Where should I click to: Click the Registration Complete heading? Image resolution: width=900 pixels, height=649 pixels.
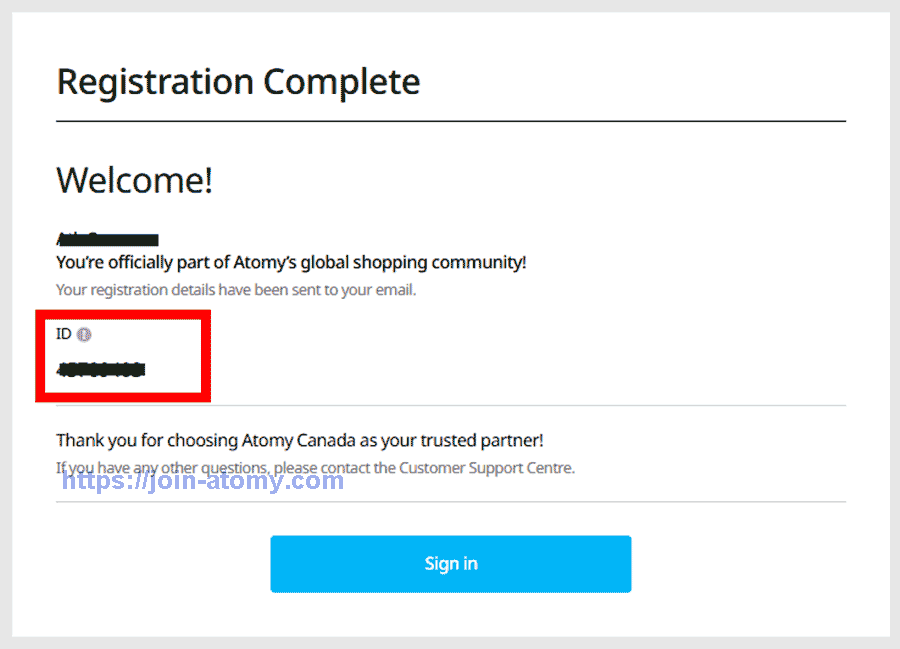tap(238, 81)
